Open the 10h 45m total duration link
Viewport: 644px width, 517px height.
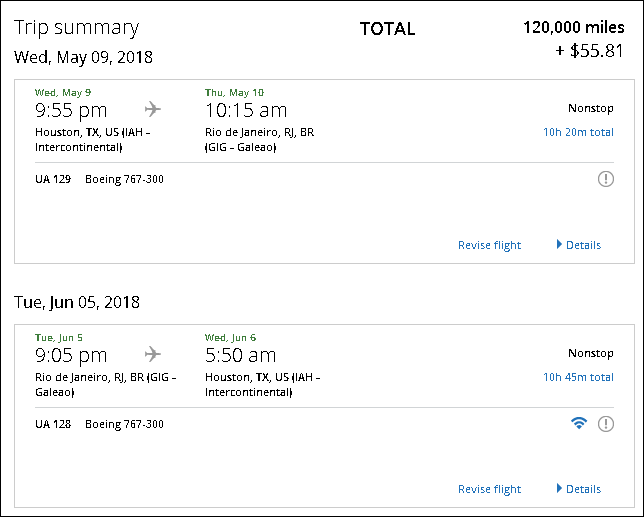[578, 377]
